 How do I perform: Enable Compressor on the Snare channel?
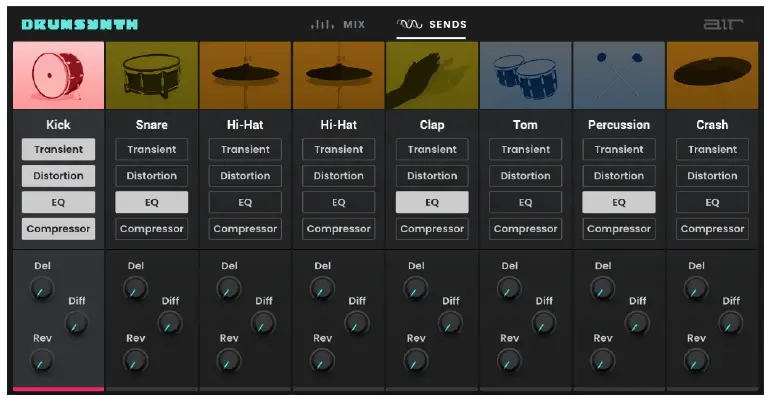[x=152, y=229]
